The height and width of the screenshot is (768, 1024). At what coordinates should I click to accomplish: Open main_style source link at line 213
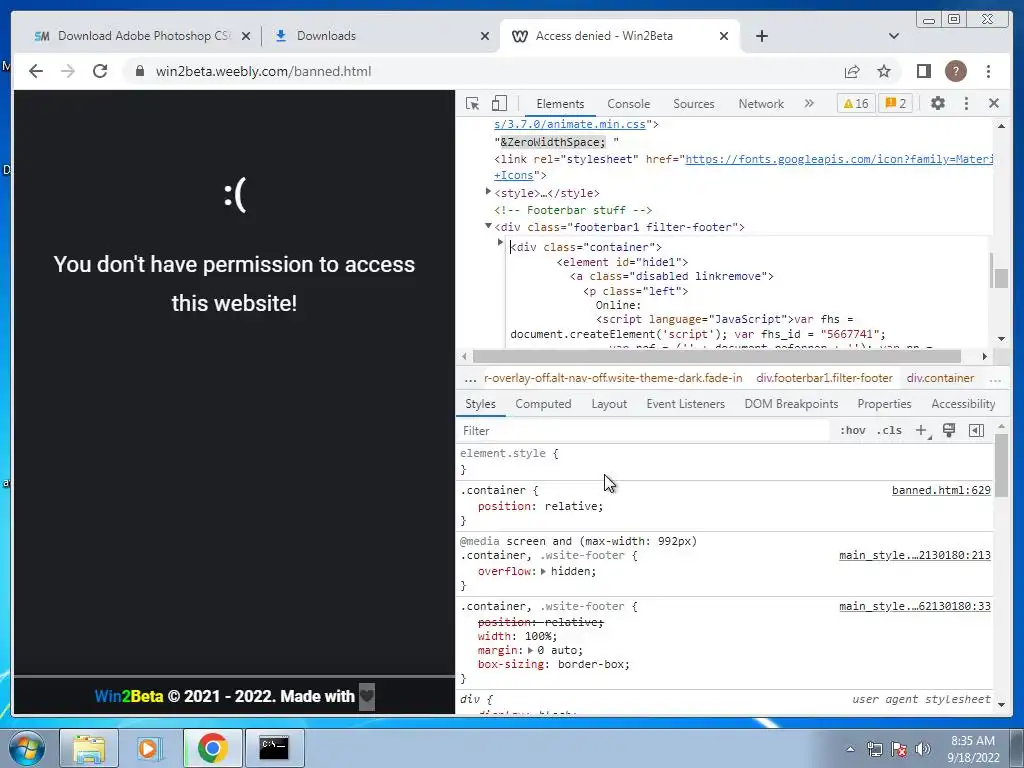914,556
